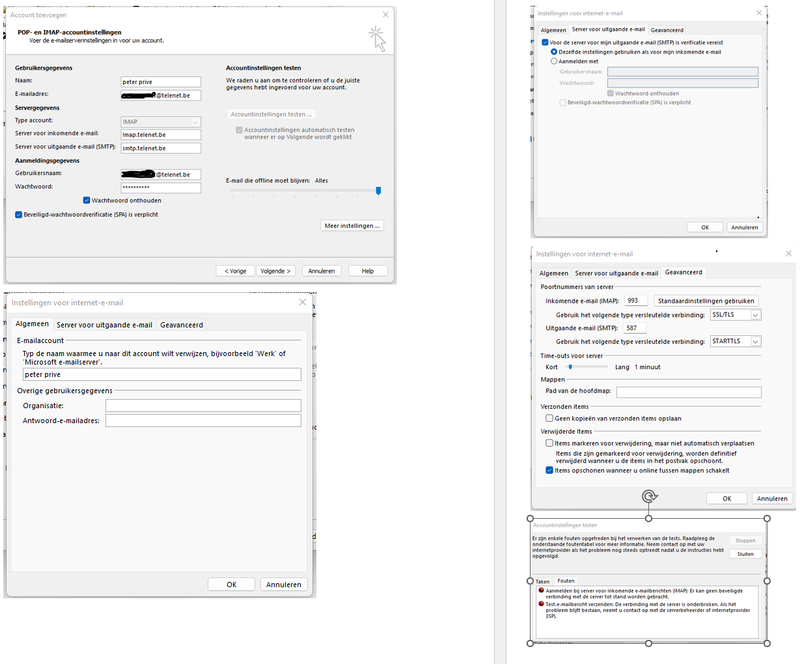This screenshot has height=664, width=800.
Task: Toggle the Wachtwoord onthouden checkbox
Action: click(87, 200)
